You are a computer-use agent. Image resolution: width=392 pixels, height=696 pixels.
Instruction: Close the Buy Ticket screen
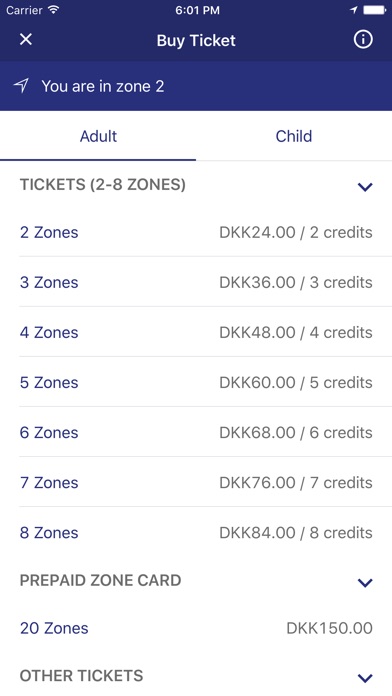tap(26, 40)
